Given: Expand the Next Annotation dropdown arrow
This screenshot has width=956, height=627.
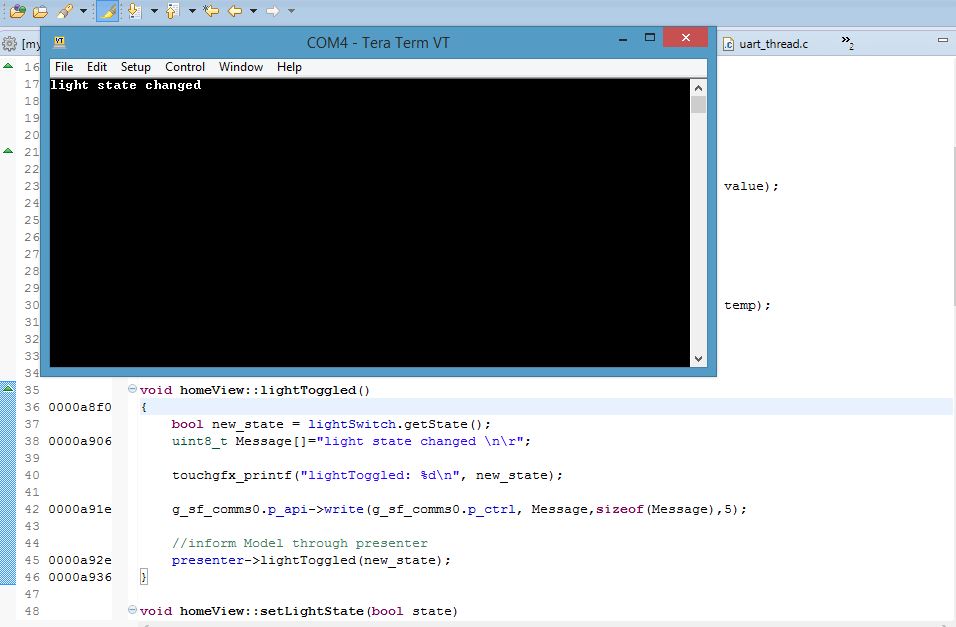Looking at the screenshot, I should 154,11.
